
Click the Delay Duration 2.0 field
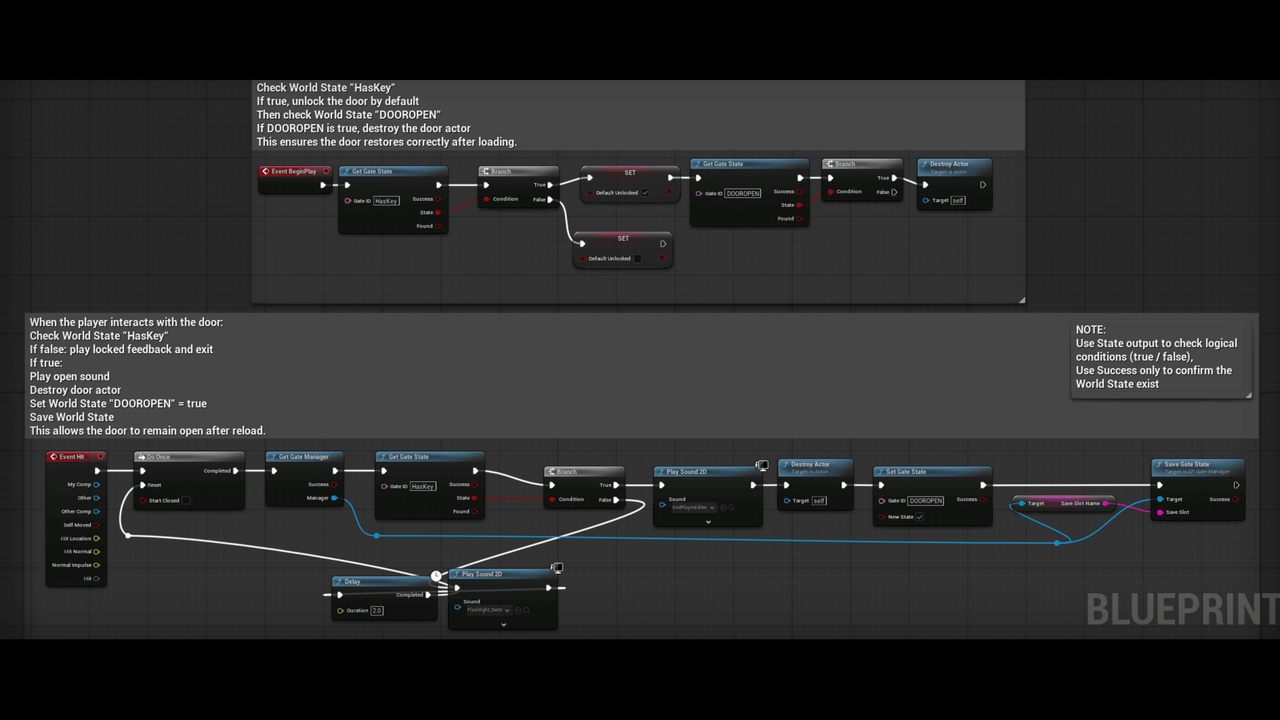point(377,610)
